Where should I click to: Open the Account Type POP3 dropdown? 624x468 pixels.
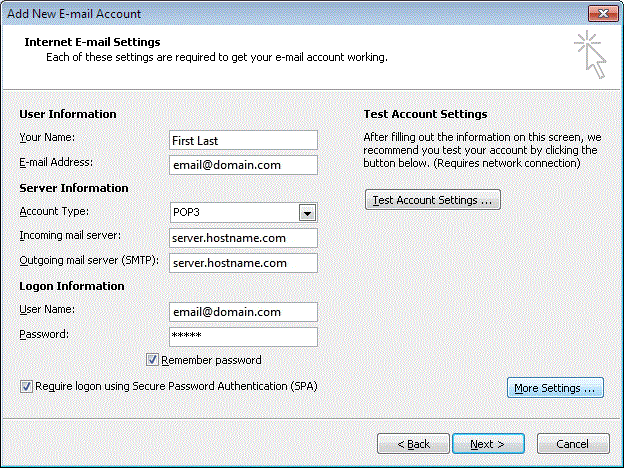click(x=308, y=213)
